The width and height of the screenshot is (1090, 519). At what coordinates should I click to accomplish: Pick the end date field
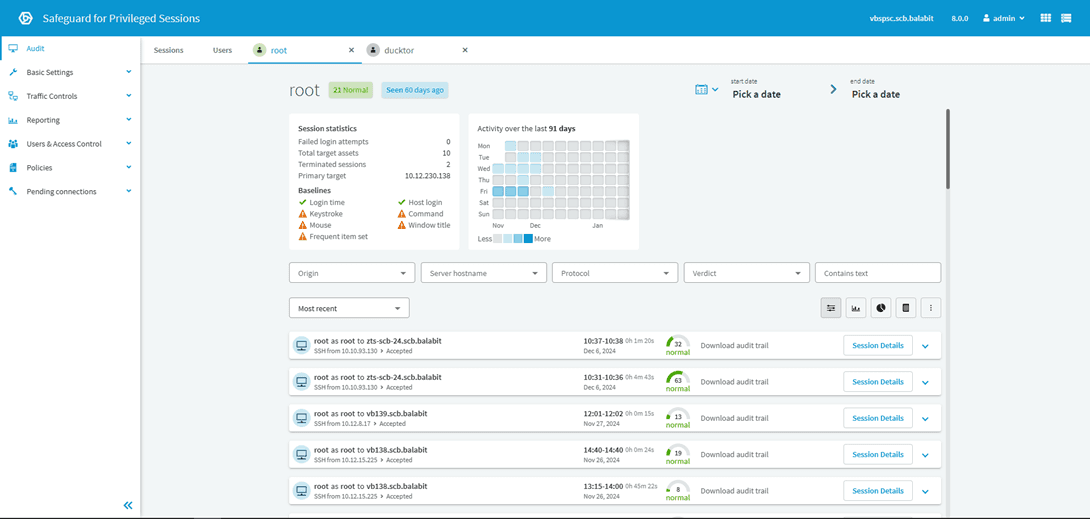pos(876,94)
